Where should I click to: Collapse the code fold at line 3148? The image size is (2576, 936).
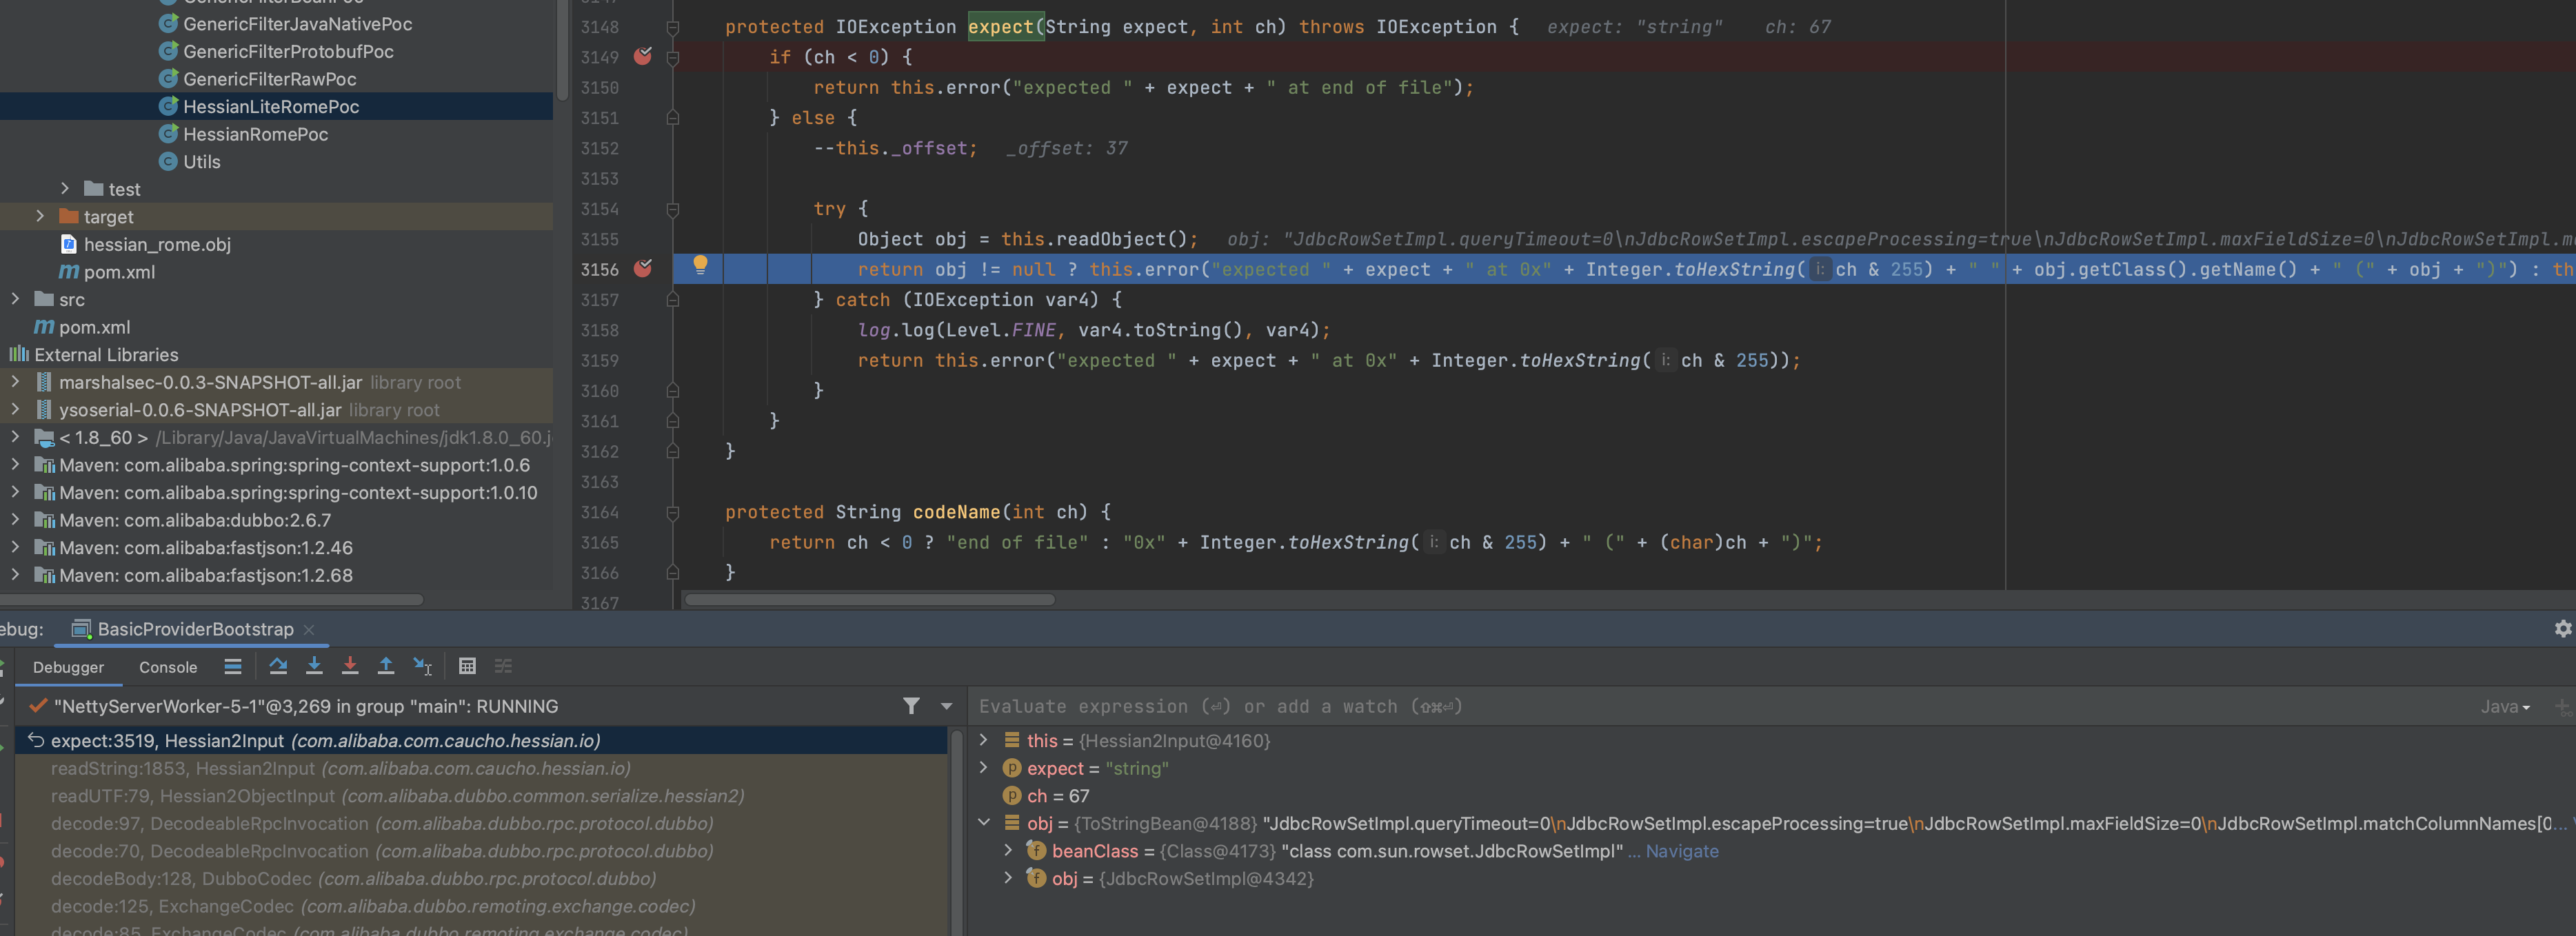point(673,28)
